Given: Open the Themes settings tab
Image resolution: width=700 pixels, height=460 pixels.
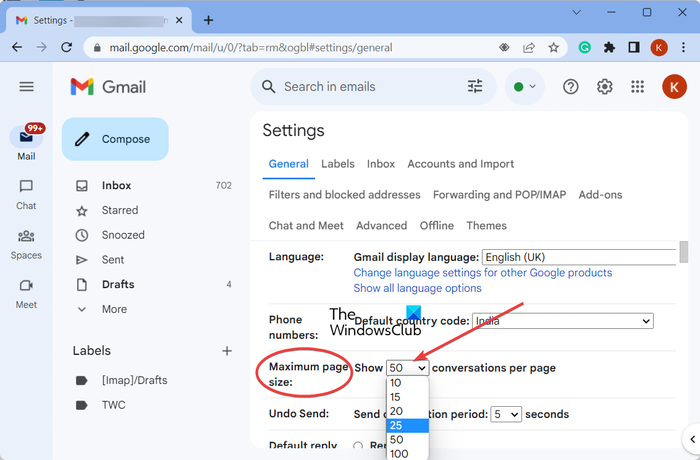Looking at the screenshot, I should pyautogui.click(x=487, y=226).
